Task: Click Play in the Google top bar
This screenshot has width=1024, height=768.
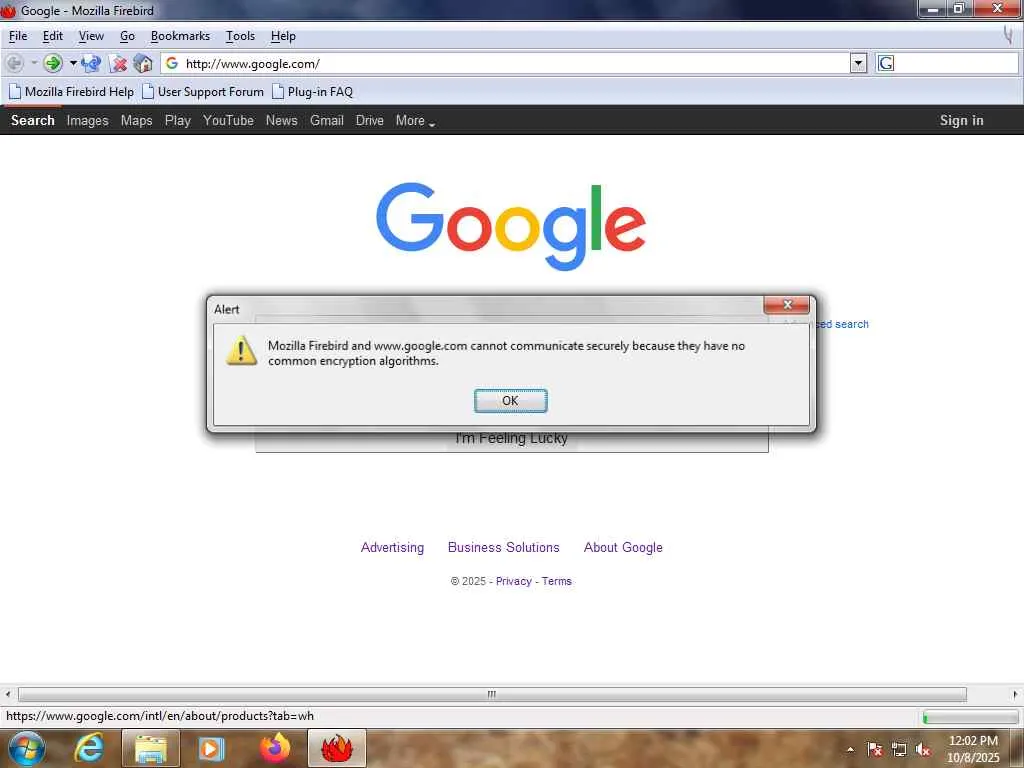Action: 178,121
